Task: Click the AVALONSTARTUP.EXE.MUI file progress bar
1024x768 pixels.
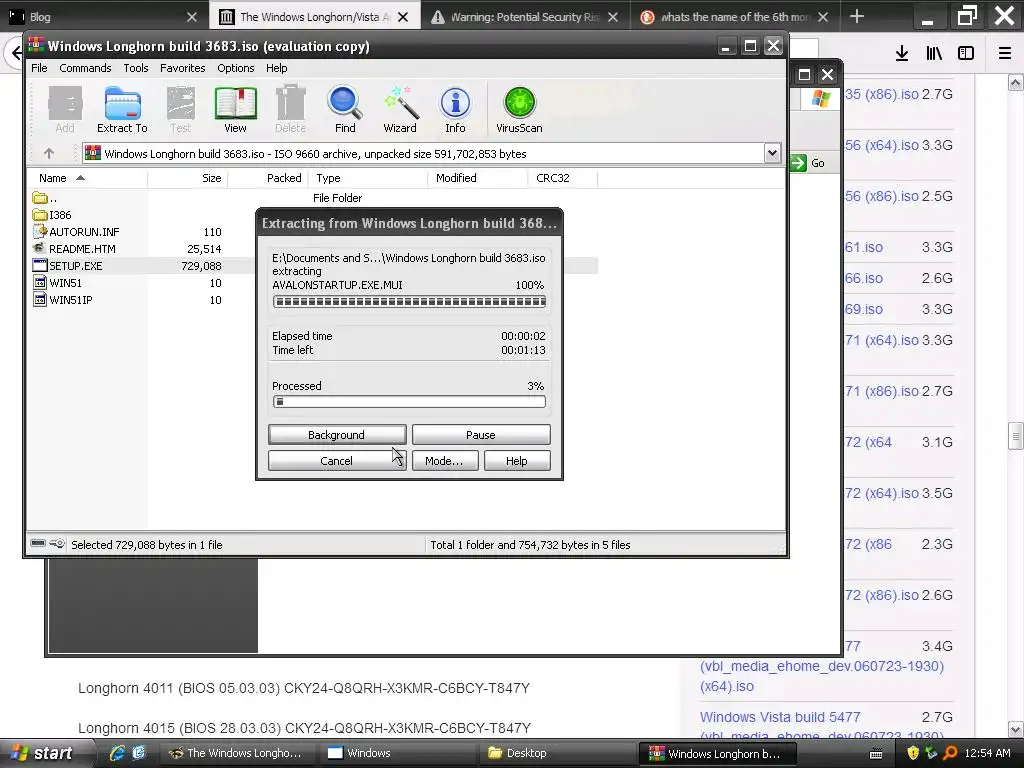Action: point(409,301)
